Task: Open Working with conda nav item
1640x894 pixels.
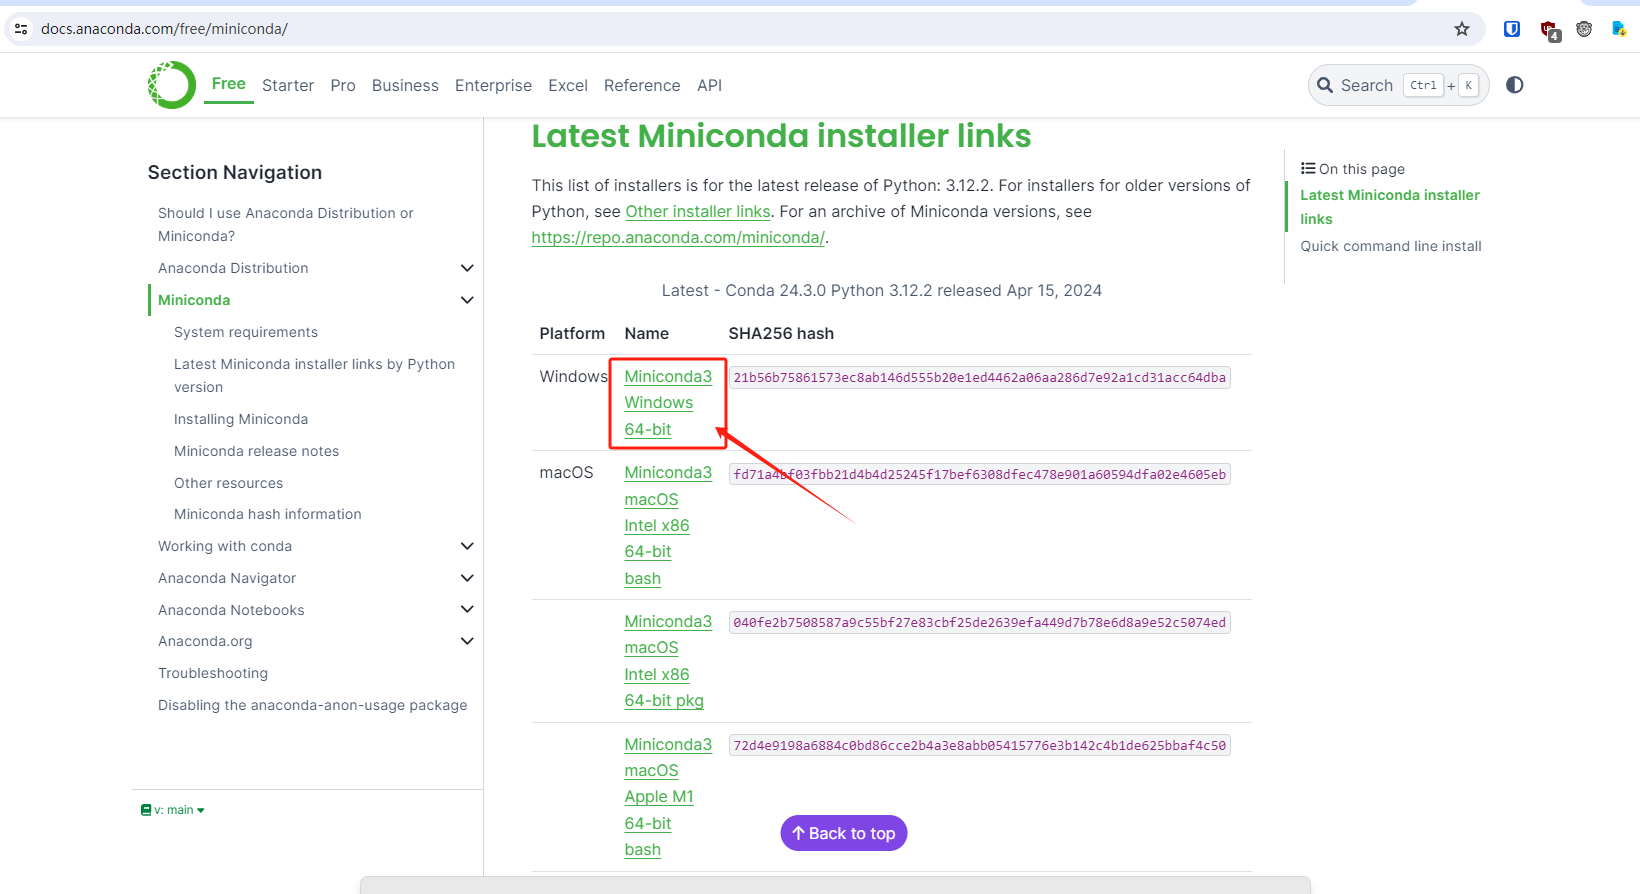Action: click(x=225, y=546)
